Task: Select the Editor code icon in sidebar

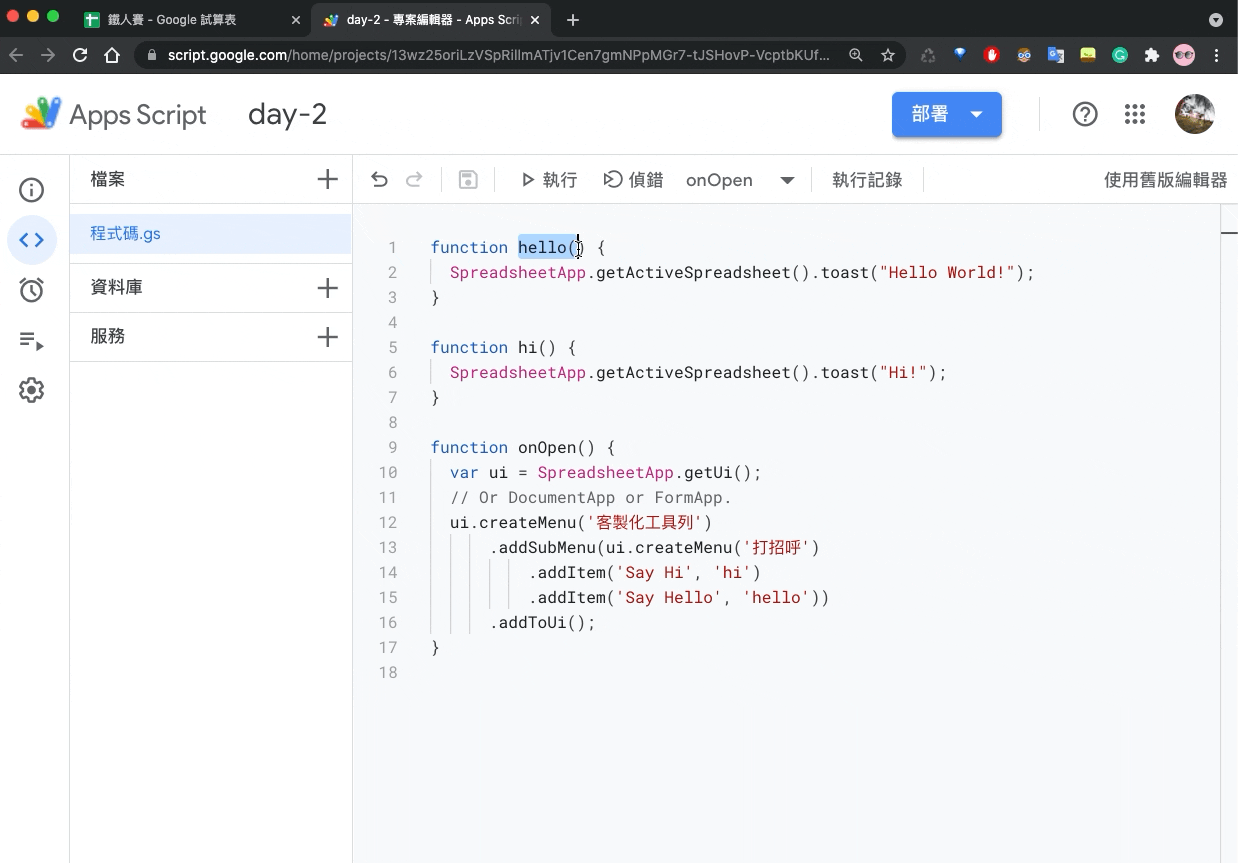Action: (x=32, y=240)
